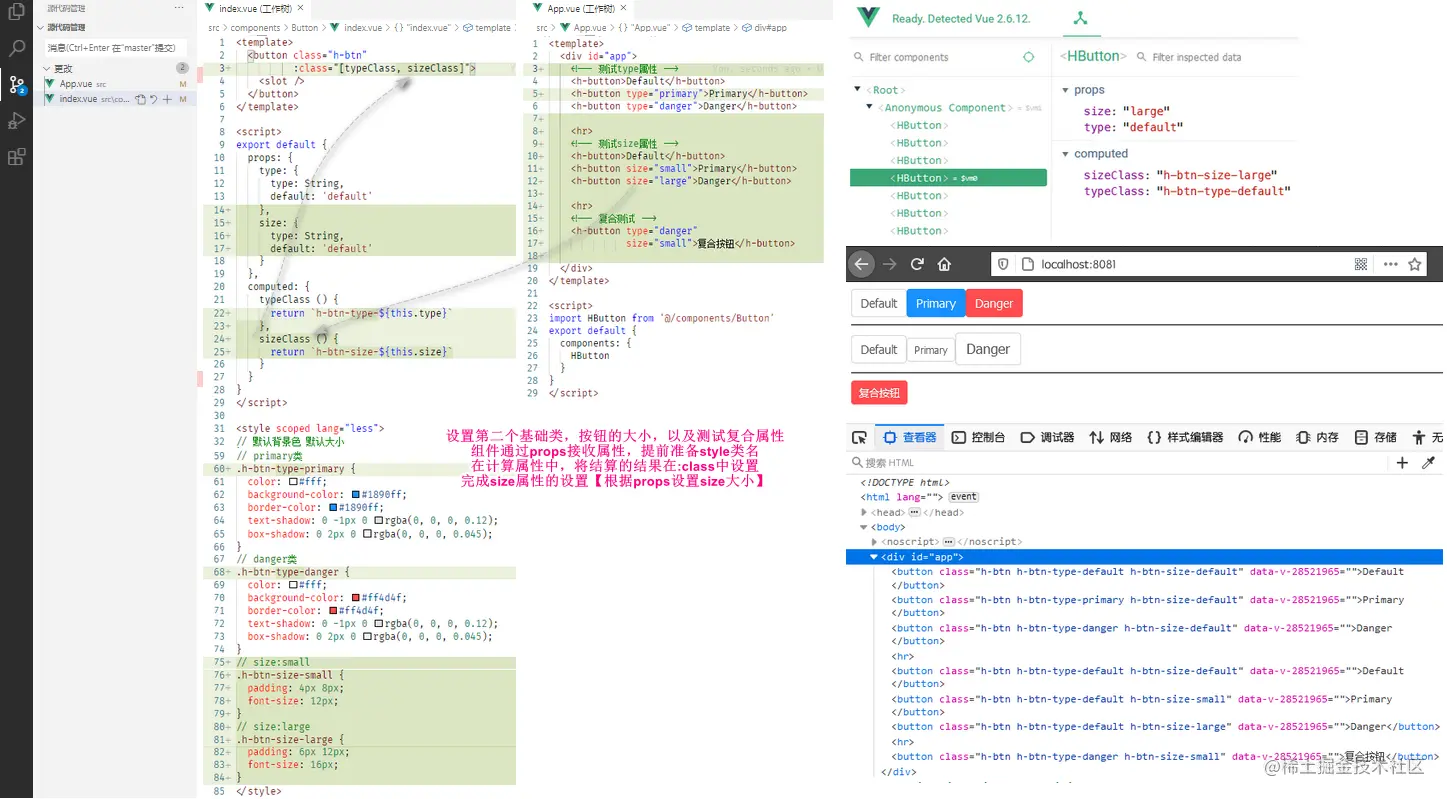The image size is (1447, 799).
Task: Expand the noscript element in the inspector
Action: 875,542
